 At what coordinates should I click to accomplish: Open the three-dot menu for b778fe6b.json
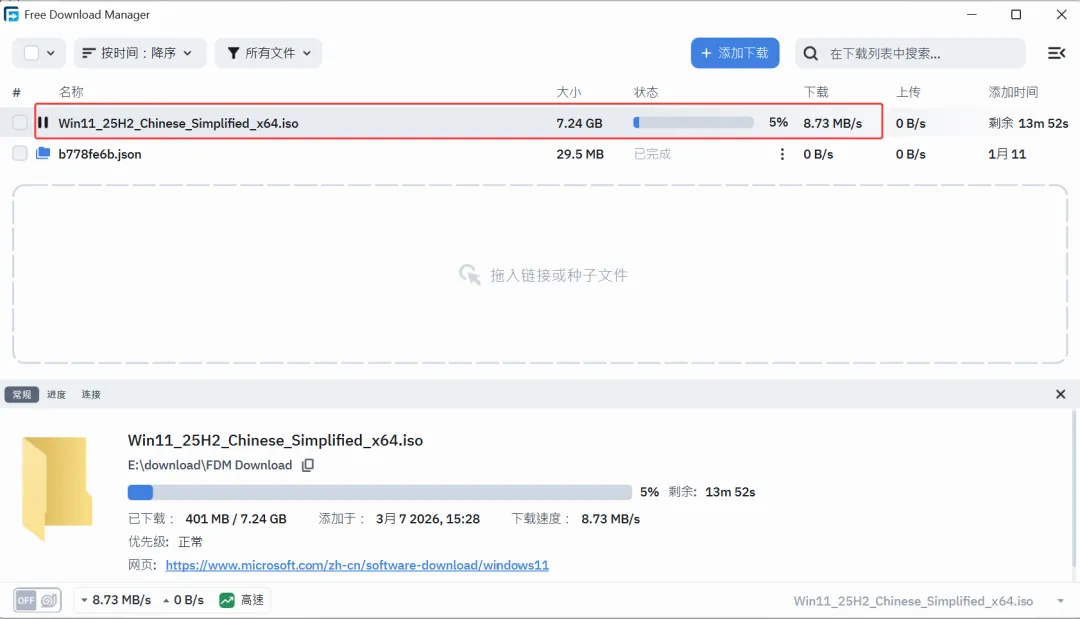[x=782, y=154]
